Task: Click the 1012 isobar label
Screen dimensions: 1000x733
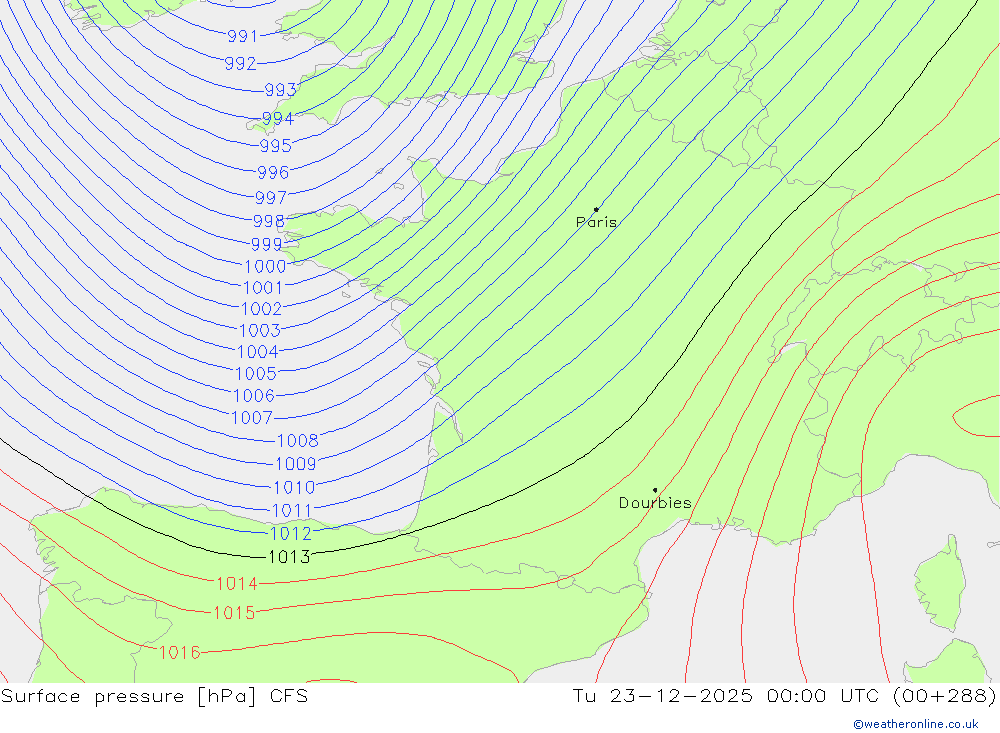Action: [x=291, y=534]
